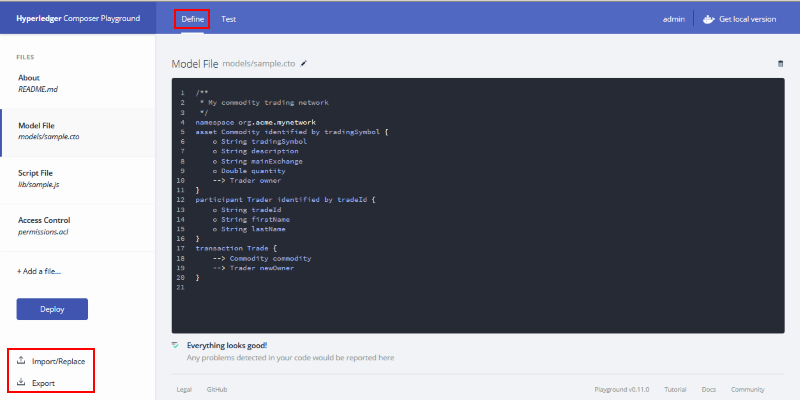
Task: Click Get local version link
Action: click(747, 19)
